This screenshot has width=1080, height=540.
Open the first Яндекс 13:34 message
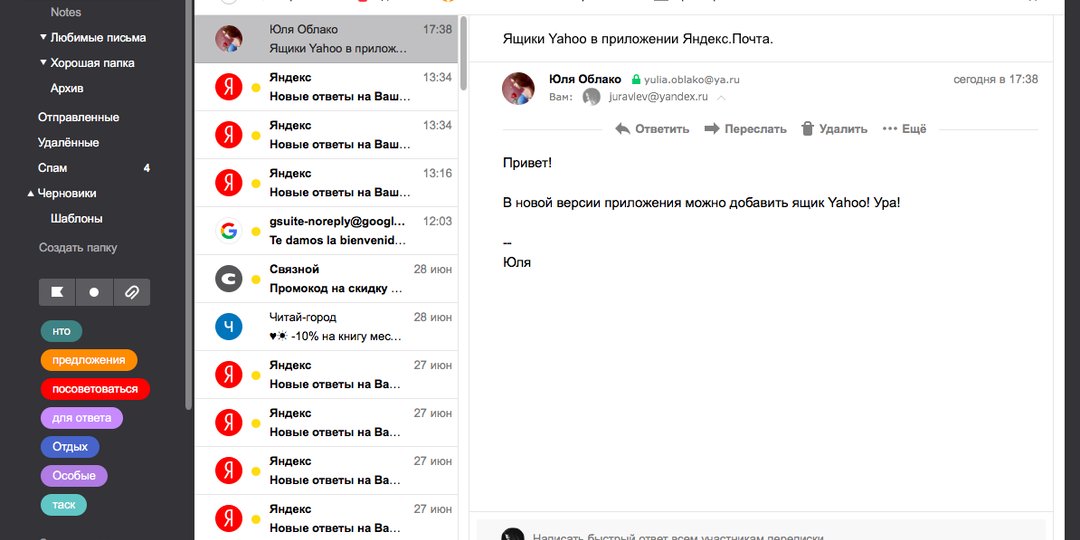tap(326, 87)
